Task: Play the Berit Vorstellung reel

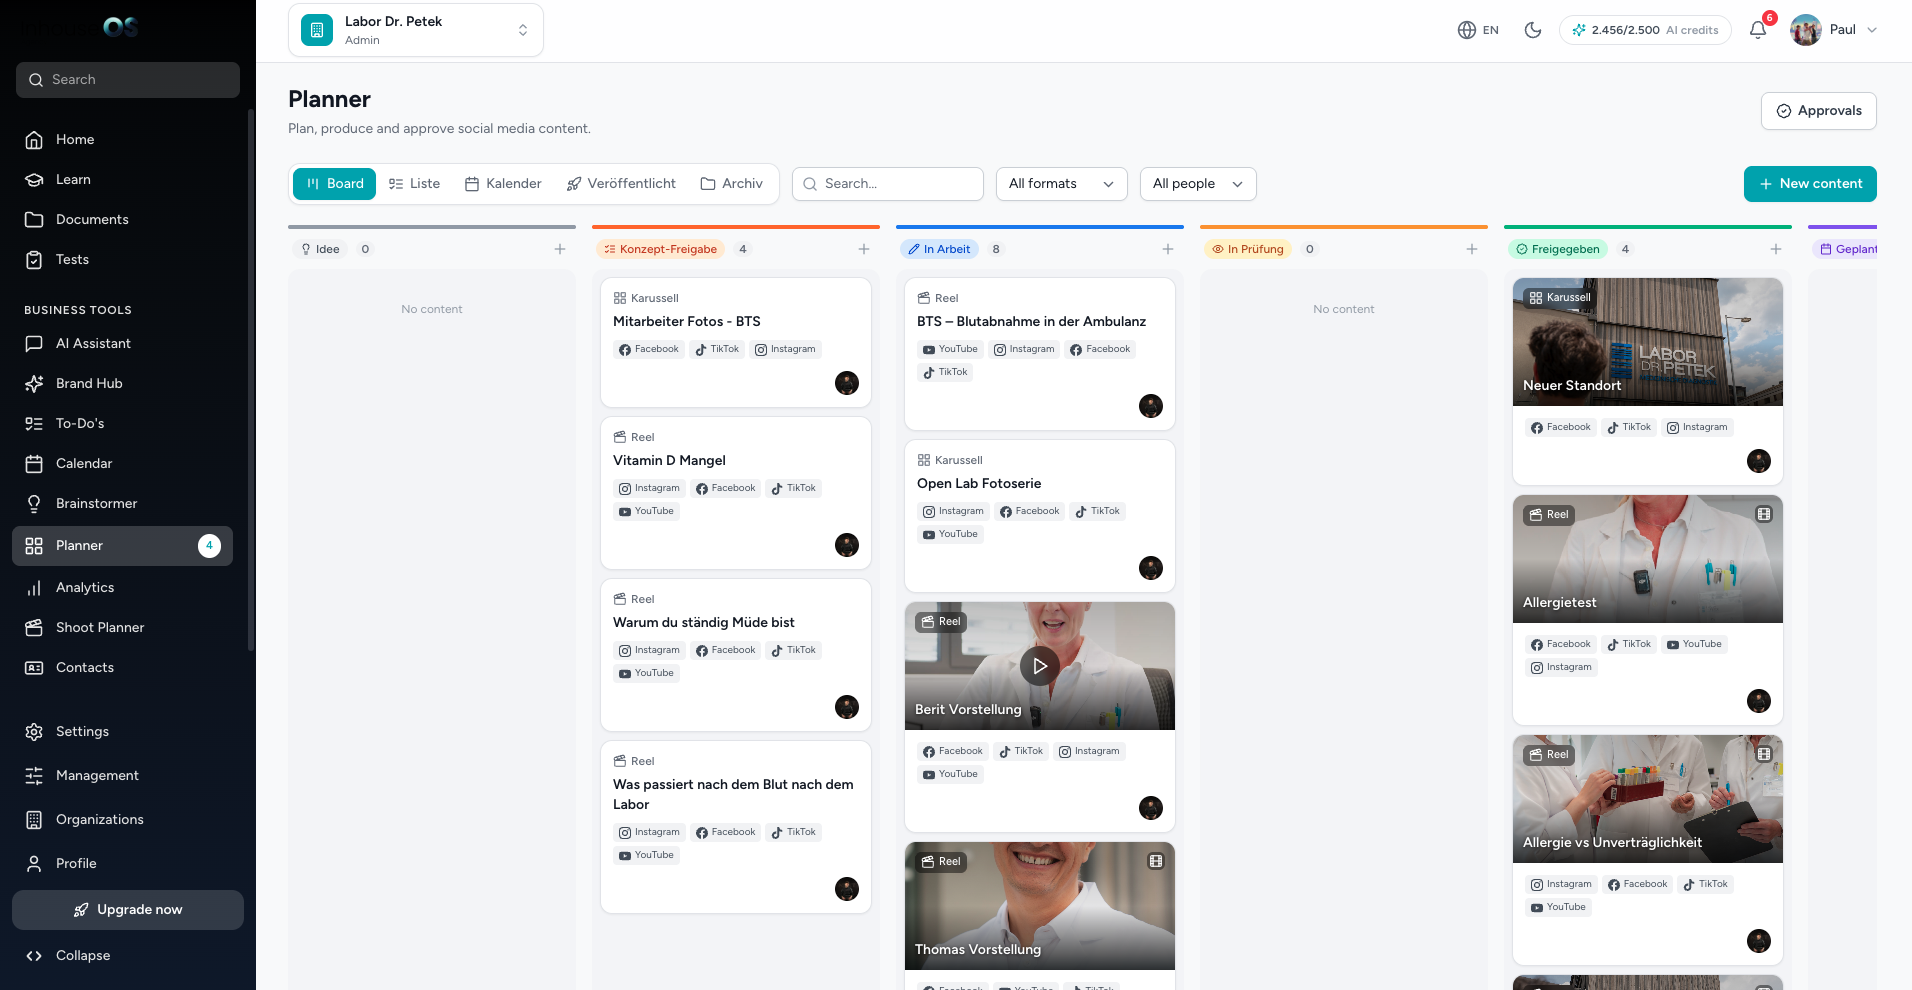Action: click(x=1040, y=666)
